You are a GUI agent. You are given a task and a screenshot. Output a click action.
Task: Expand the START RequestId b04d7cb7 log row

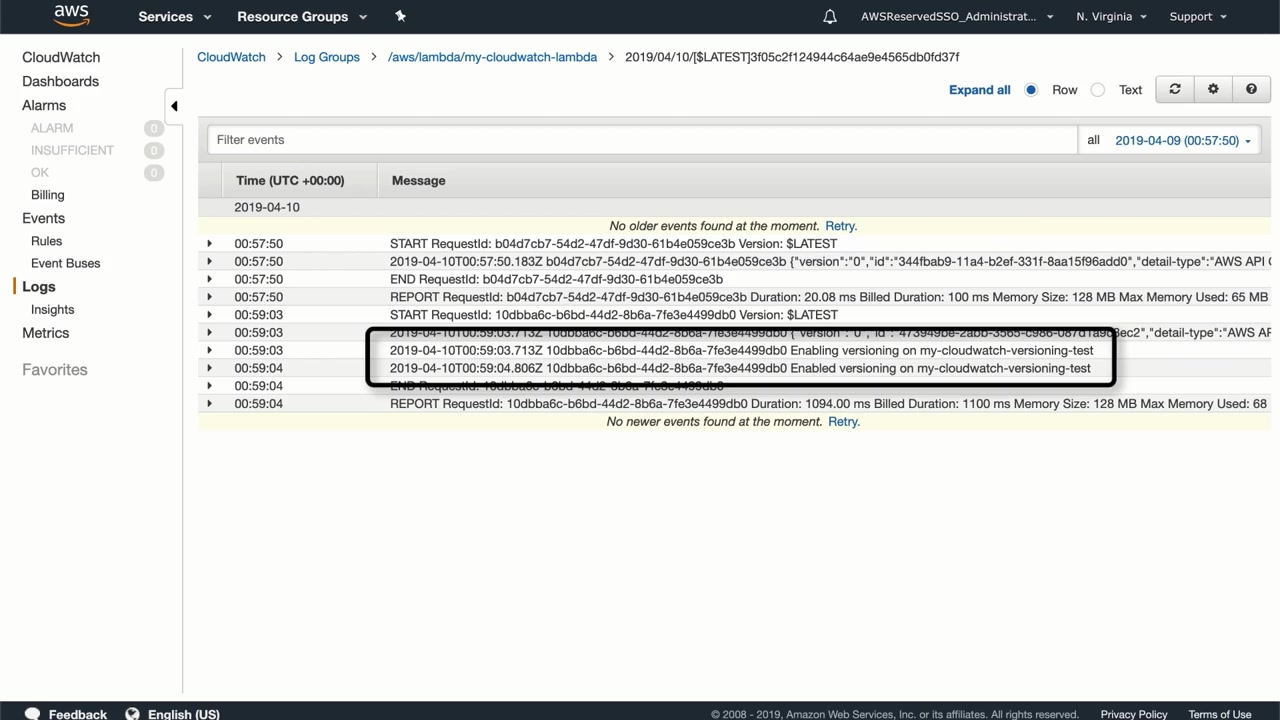(x=209, y=244)
